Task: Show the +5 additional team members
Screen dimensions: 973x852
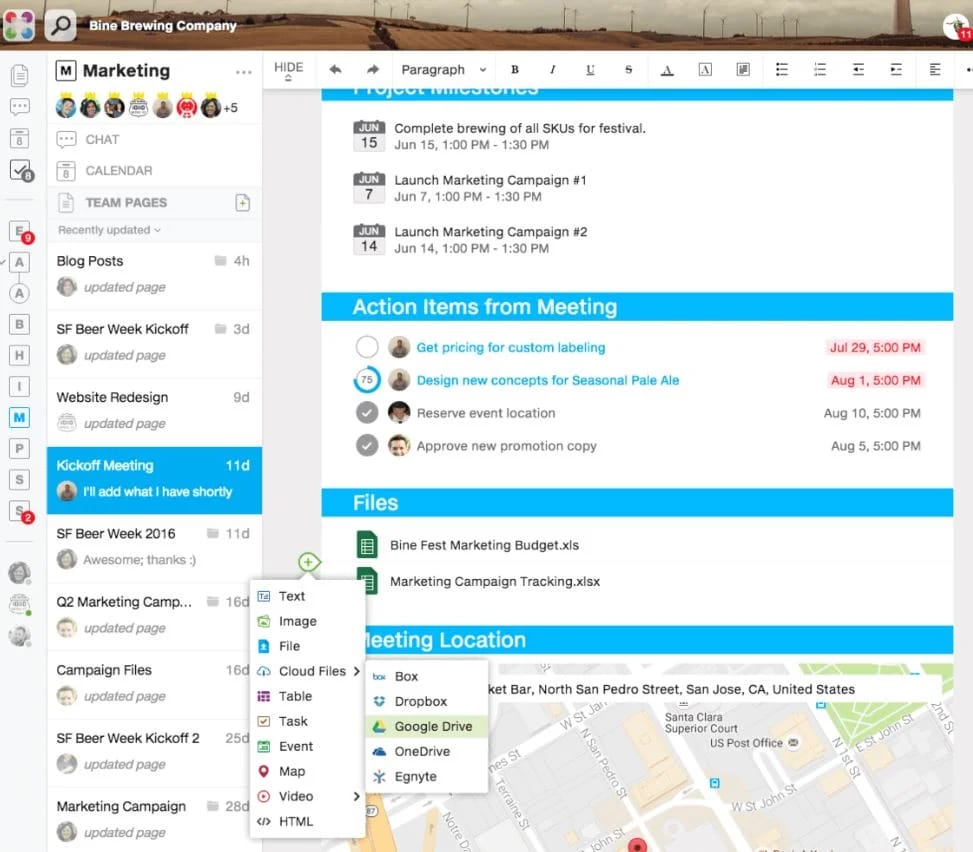Action: point(231,108)
